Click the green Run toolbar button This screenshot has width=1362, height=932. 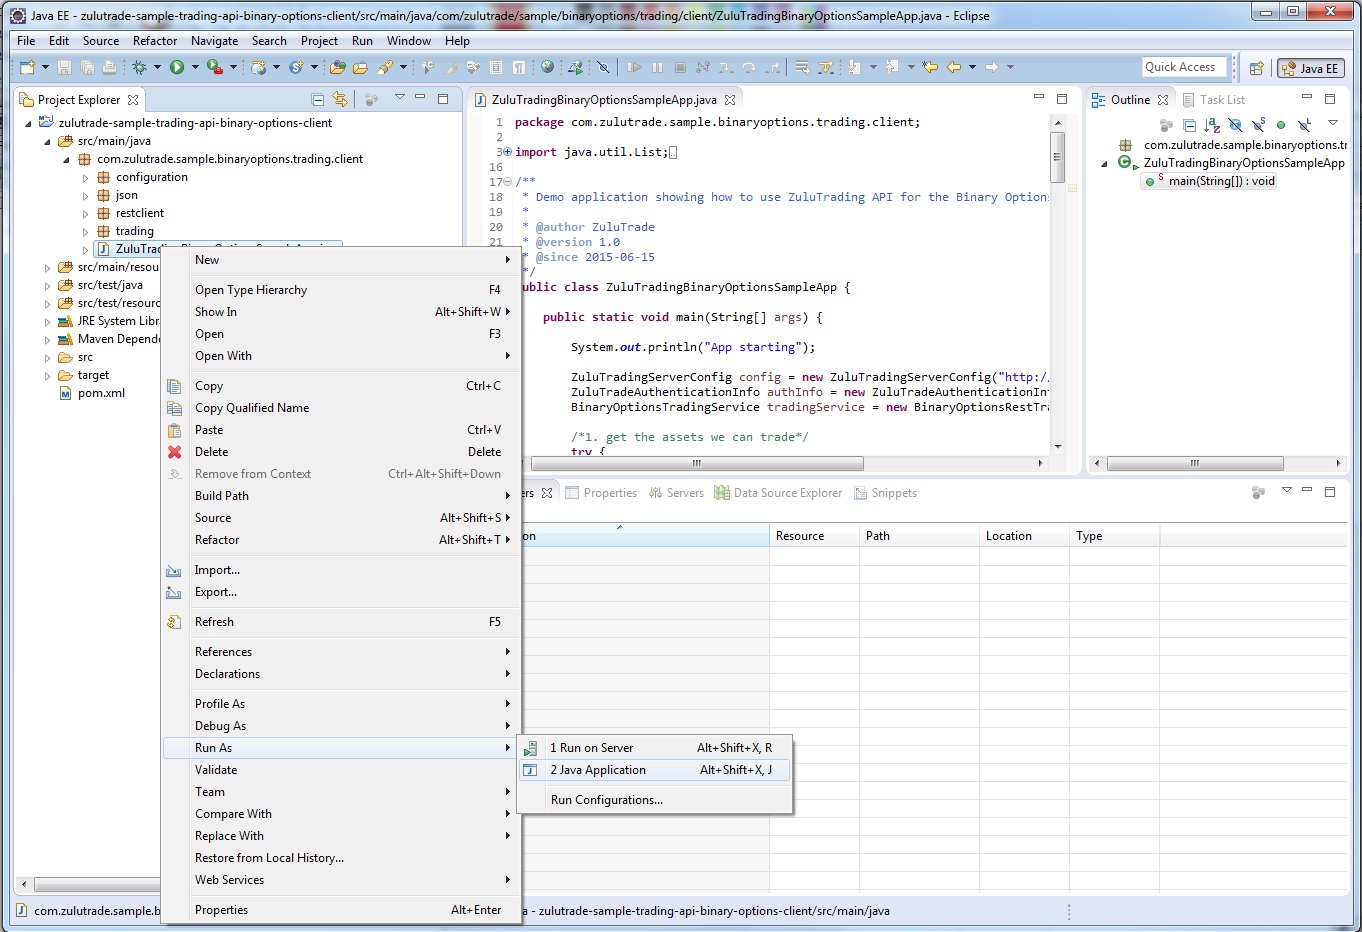pos(177,67)
